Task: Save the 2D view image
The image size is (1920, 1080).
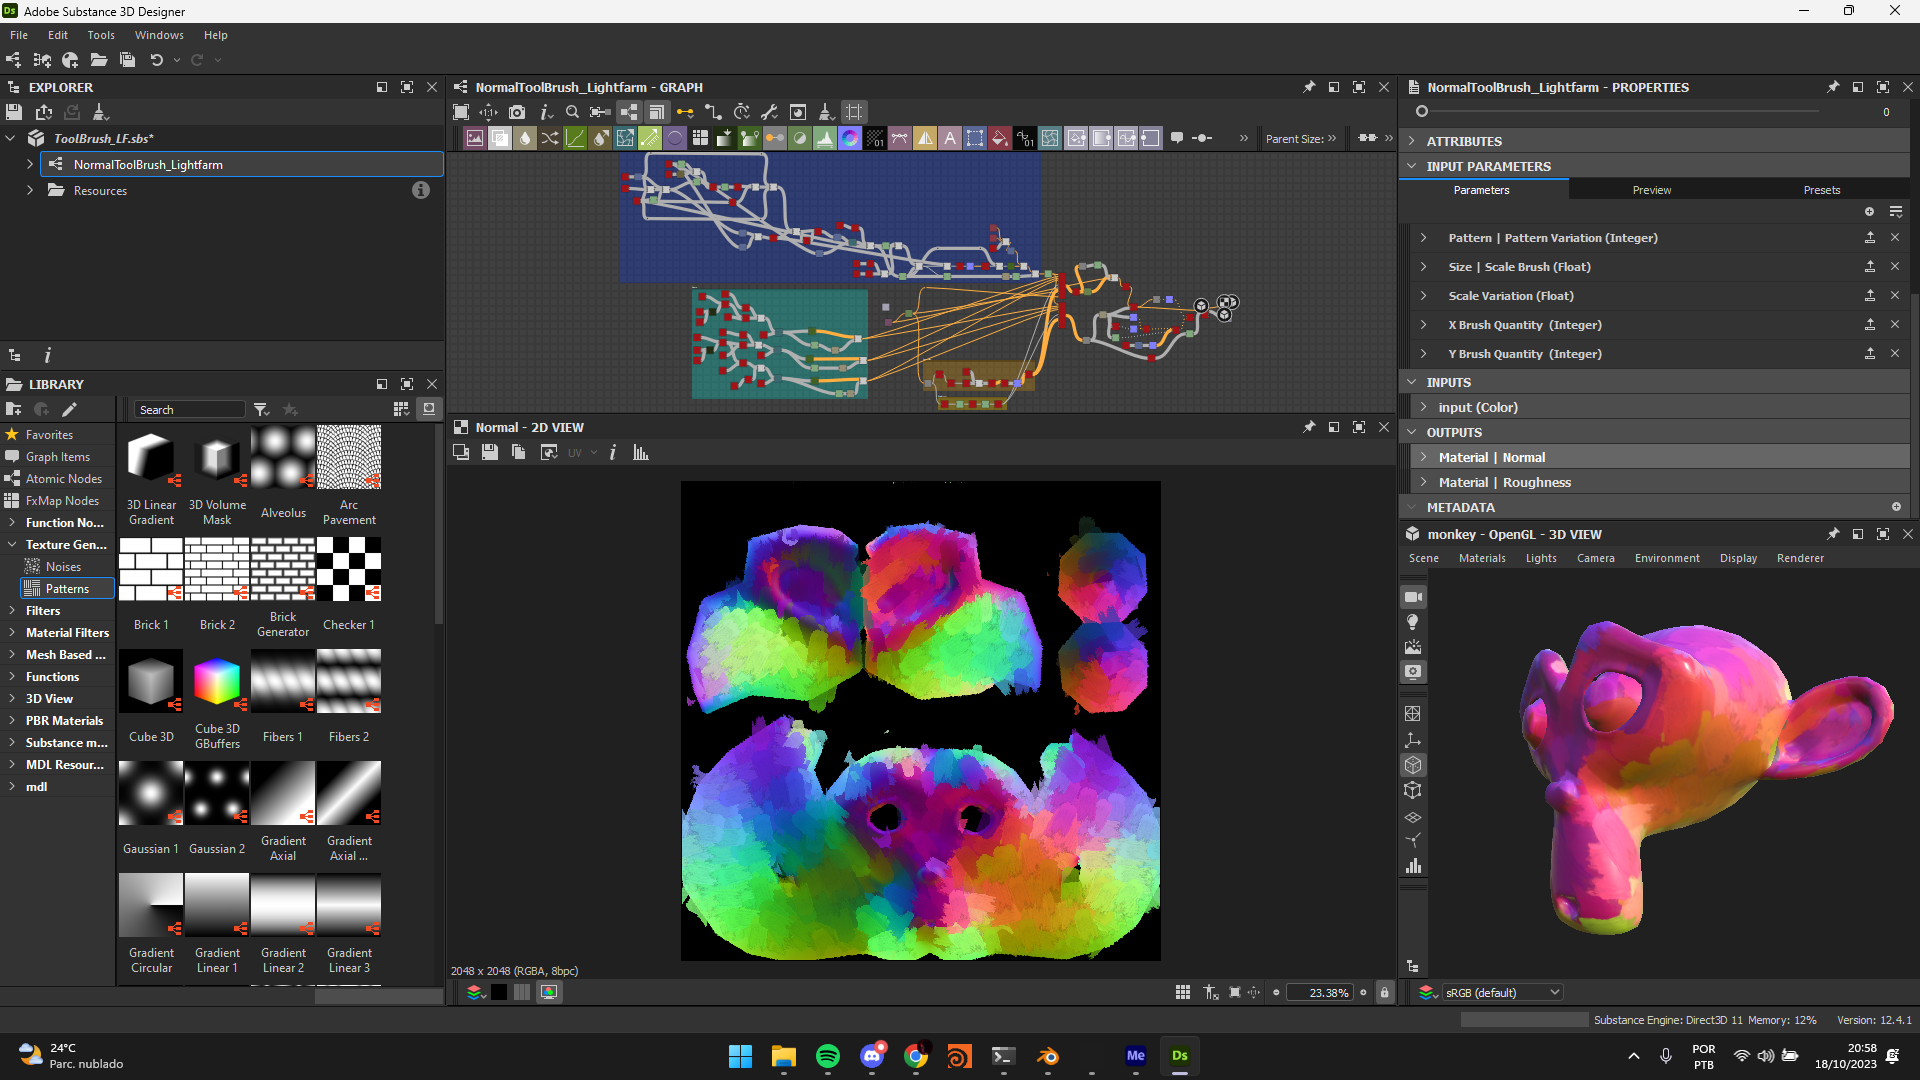Action: 489,453
